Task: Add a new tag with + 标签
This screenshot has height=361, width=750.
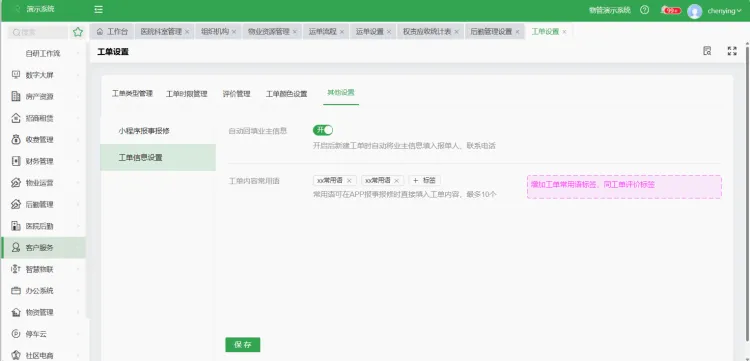Action: 424,180
